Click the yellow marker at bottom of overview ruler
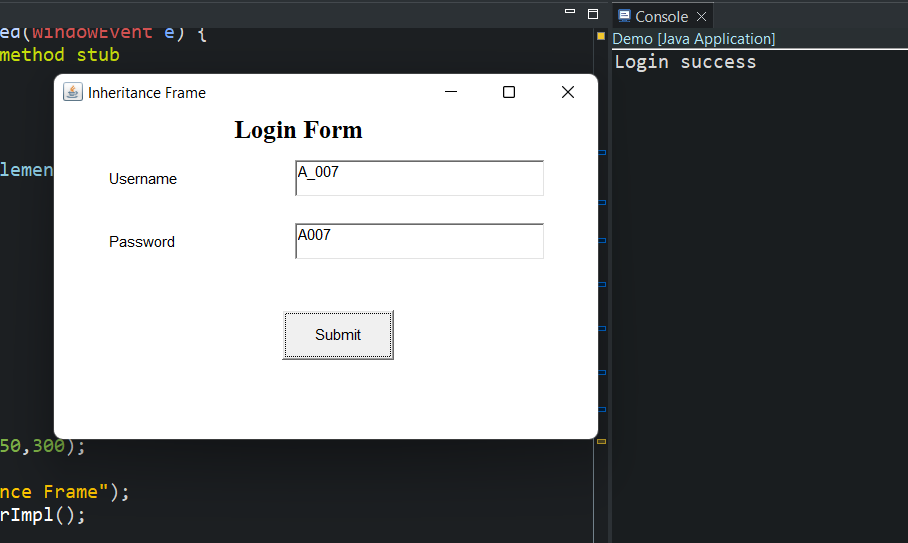 tap(601, 442)
